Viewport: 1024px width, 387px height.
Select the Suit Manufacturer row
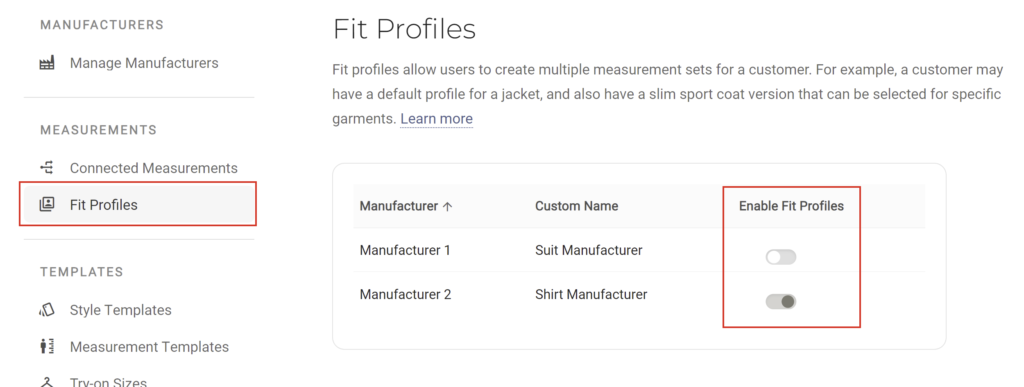click(639, 250)
